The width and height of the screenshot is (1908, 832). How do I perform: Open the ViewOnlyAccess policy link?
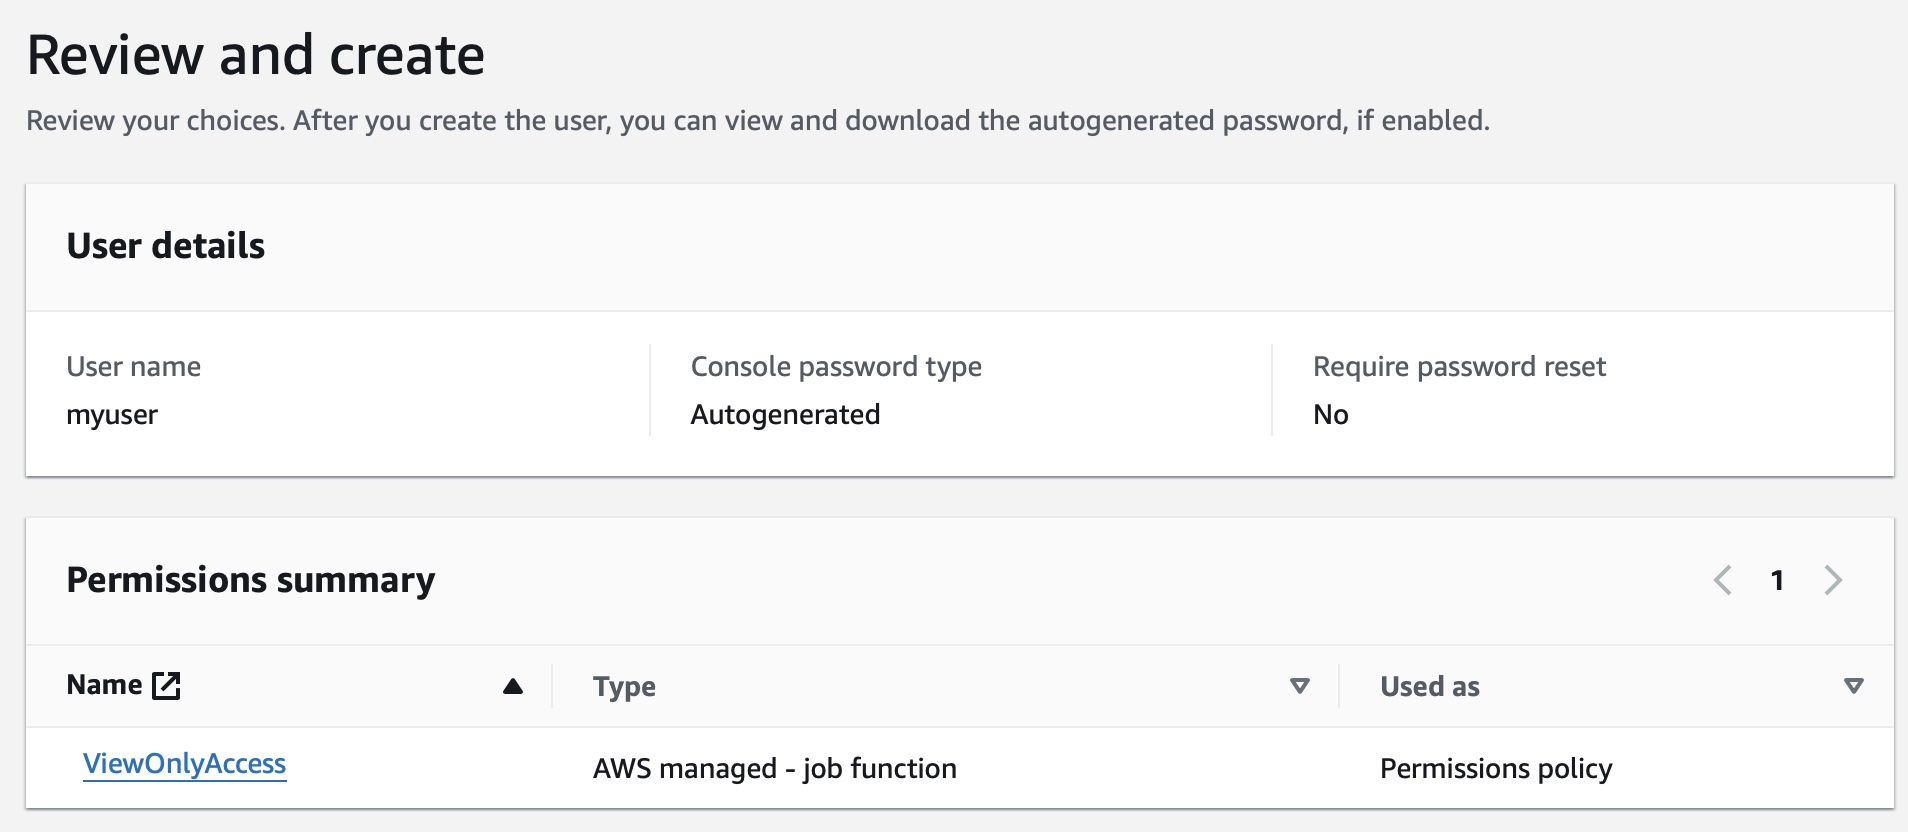tap(185, 764)
